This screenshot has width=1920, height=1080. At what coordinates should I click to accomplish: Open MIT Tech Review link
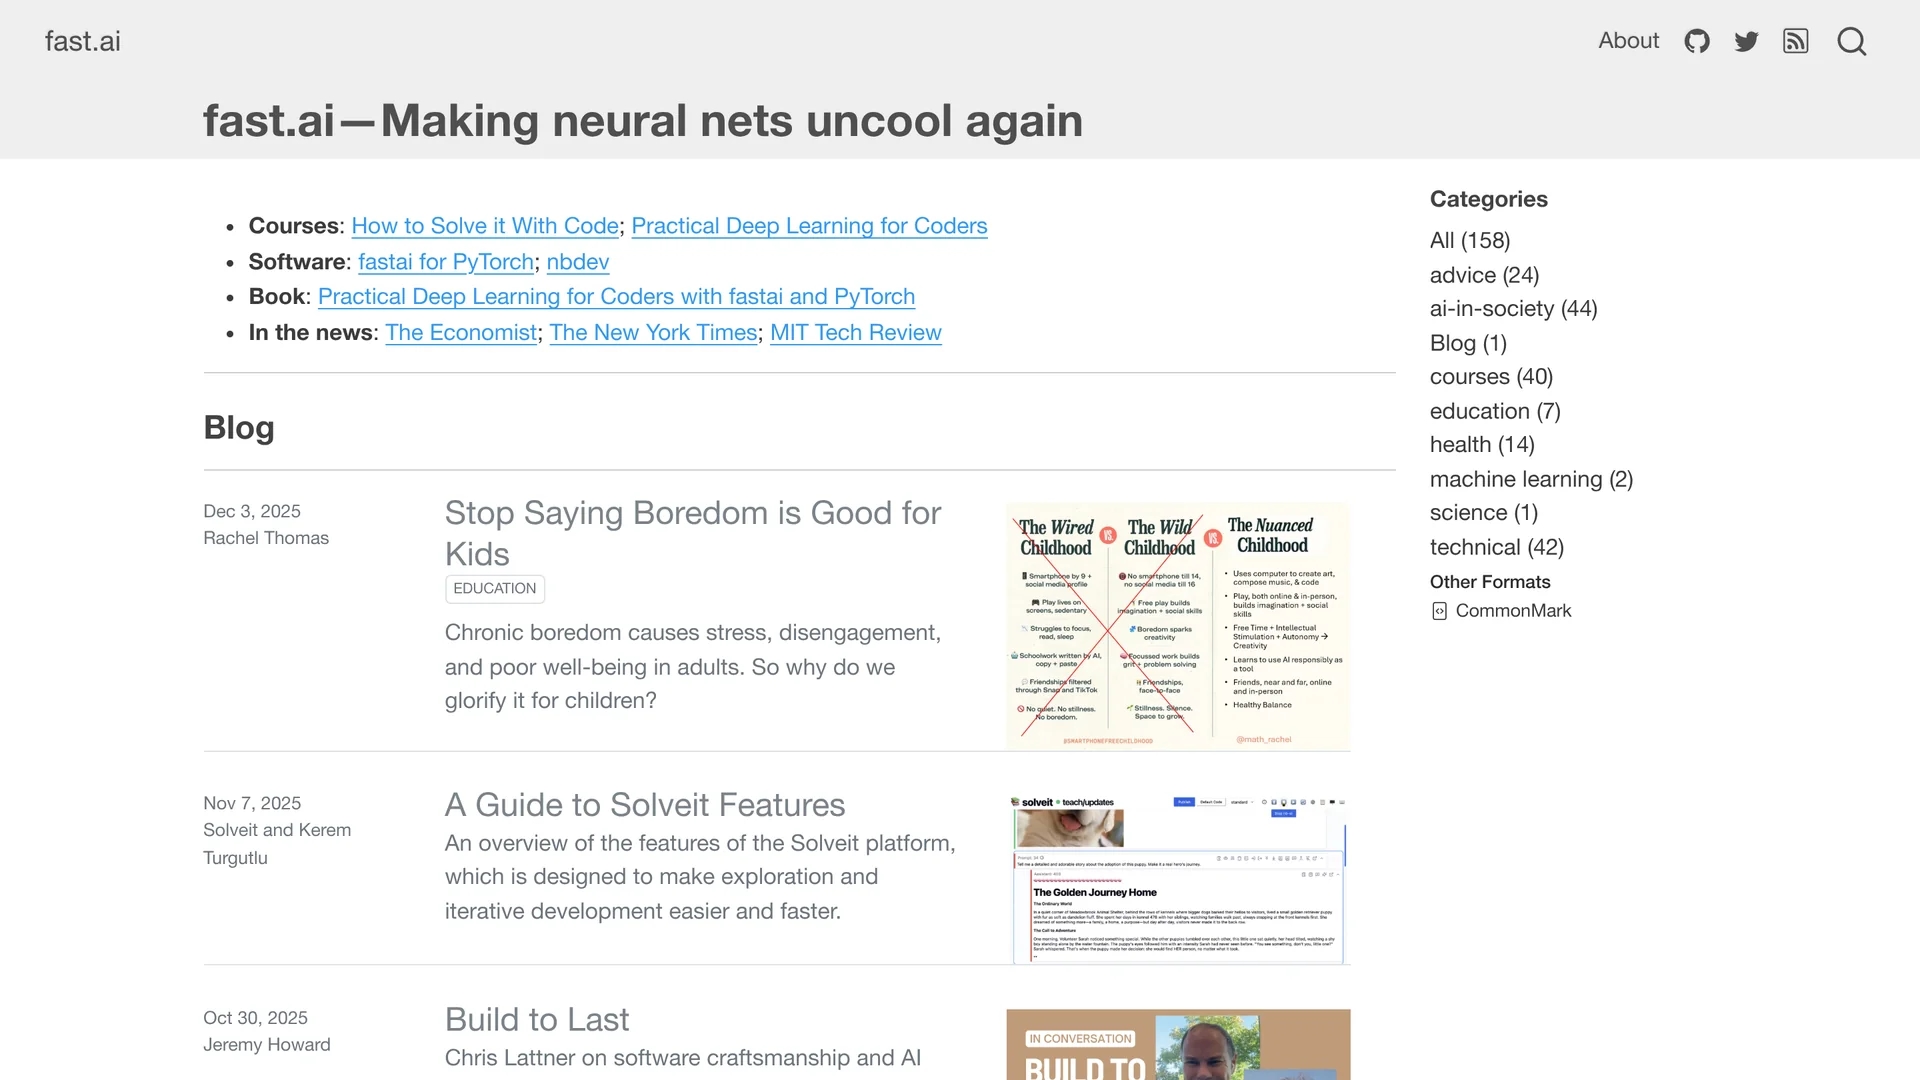[x=856, y=333]
